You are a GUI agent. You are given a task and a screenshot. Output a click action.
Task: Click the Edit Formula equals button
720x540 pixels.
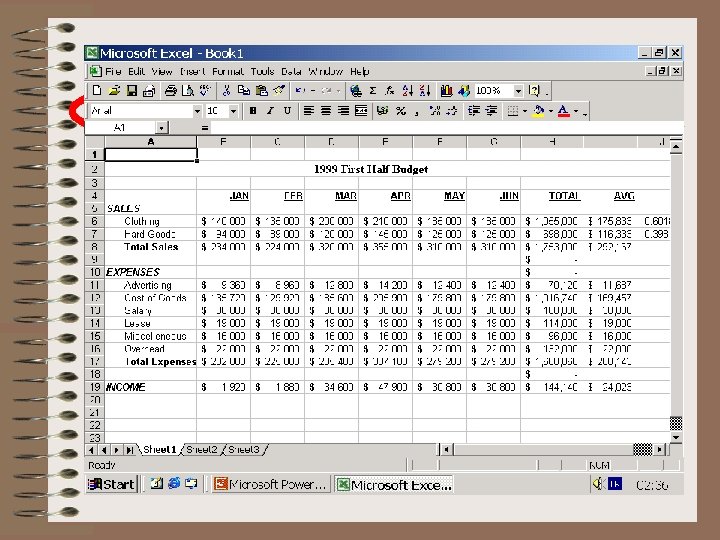(x=205, y=128)
